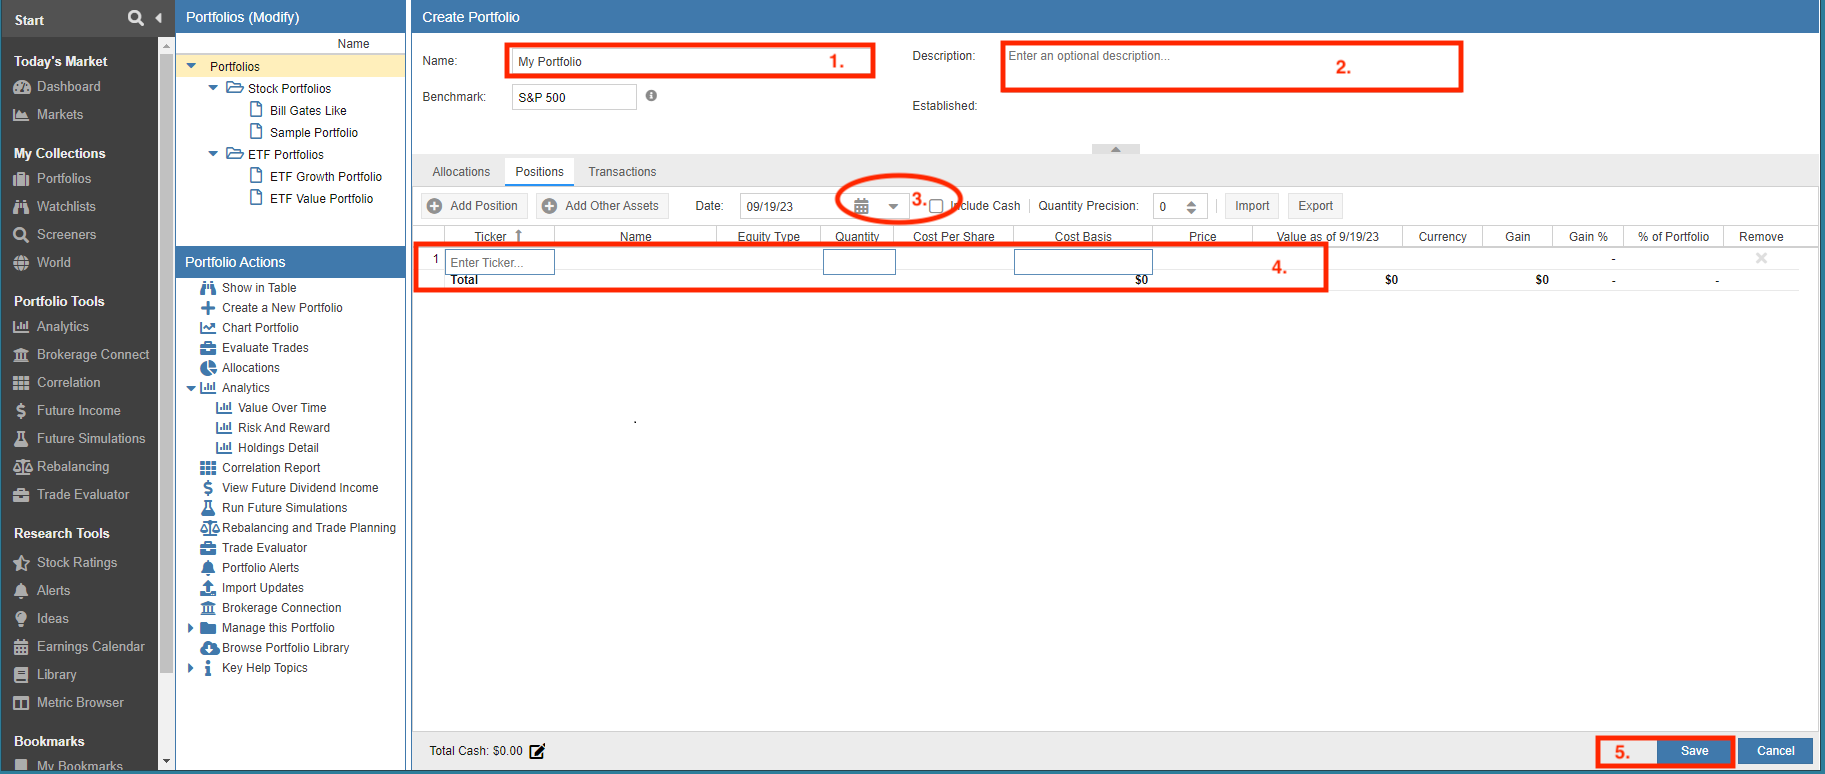Screen dimensions: 1825x774
Task: Open the Screeners magnifier icon
Action: tap(21, 235)
